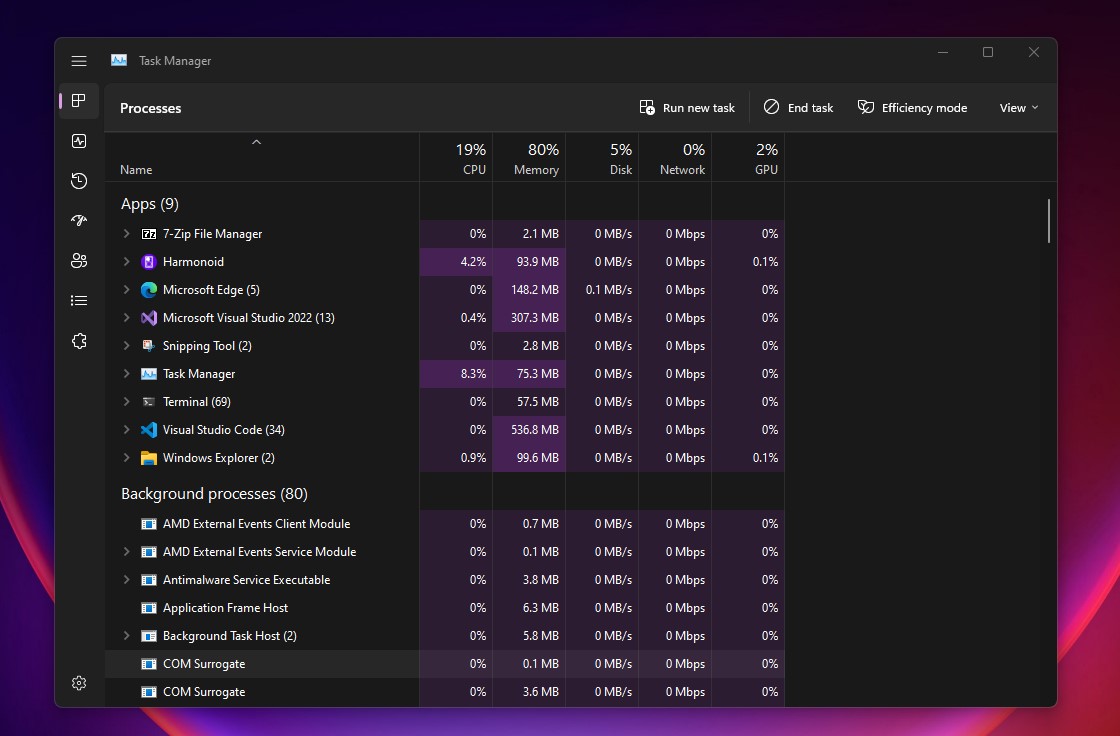The width and height of the screenshot is (1120, 736).
Task: Select the COM Surrogate 0.1 MB row
Action: tap(445, 664)
